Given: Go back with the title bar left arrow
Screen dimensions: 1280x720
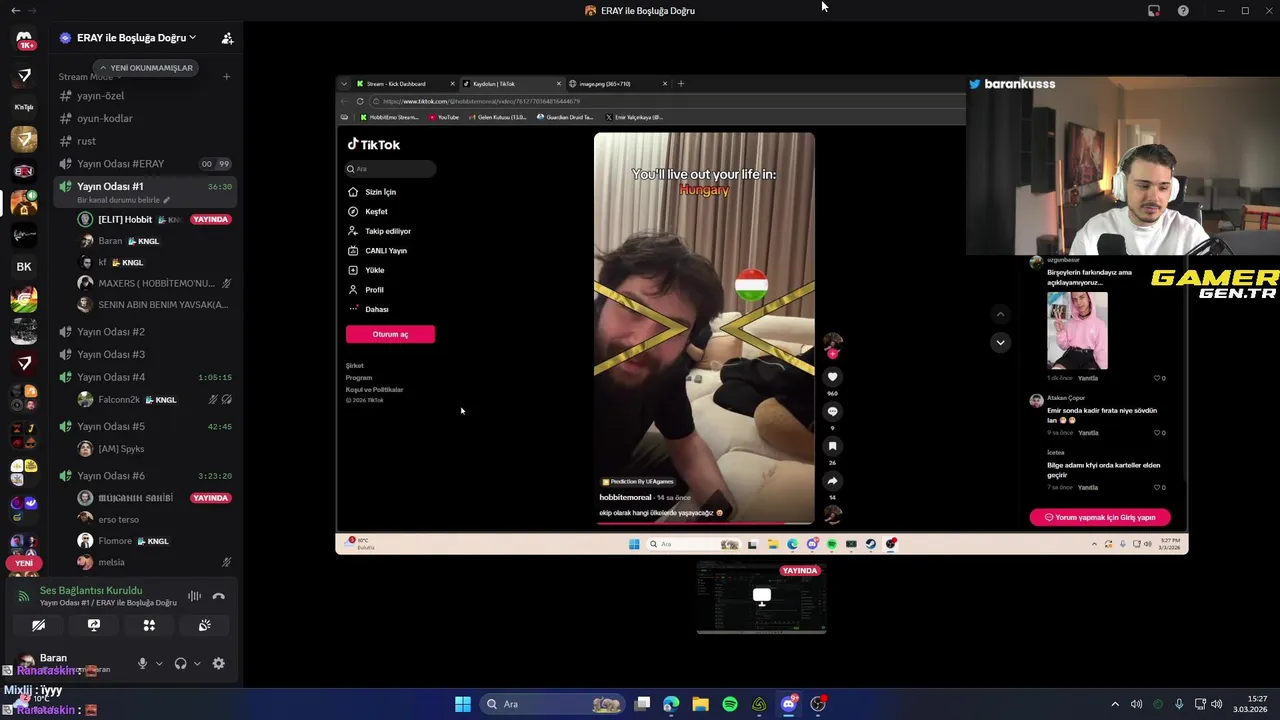Looking at the screenshot, I should tap(15, 10).
